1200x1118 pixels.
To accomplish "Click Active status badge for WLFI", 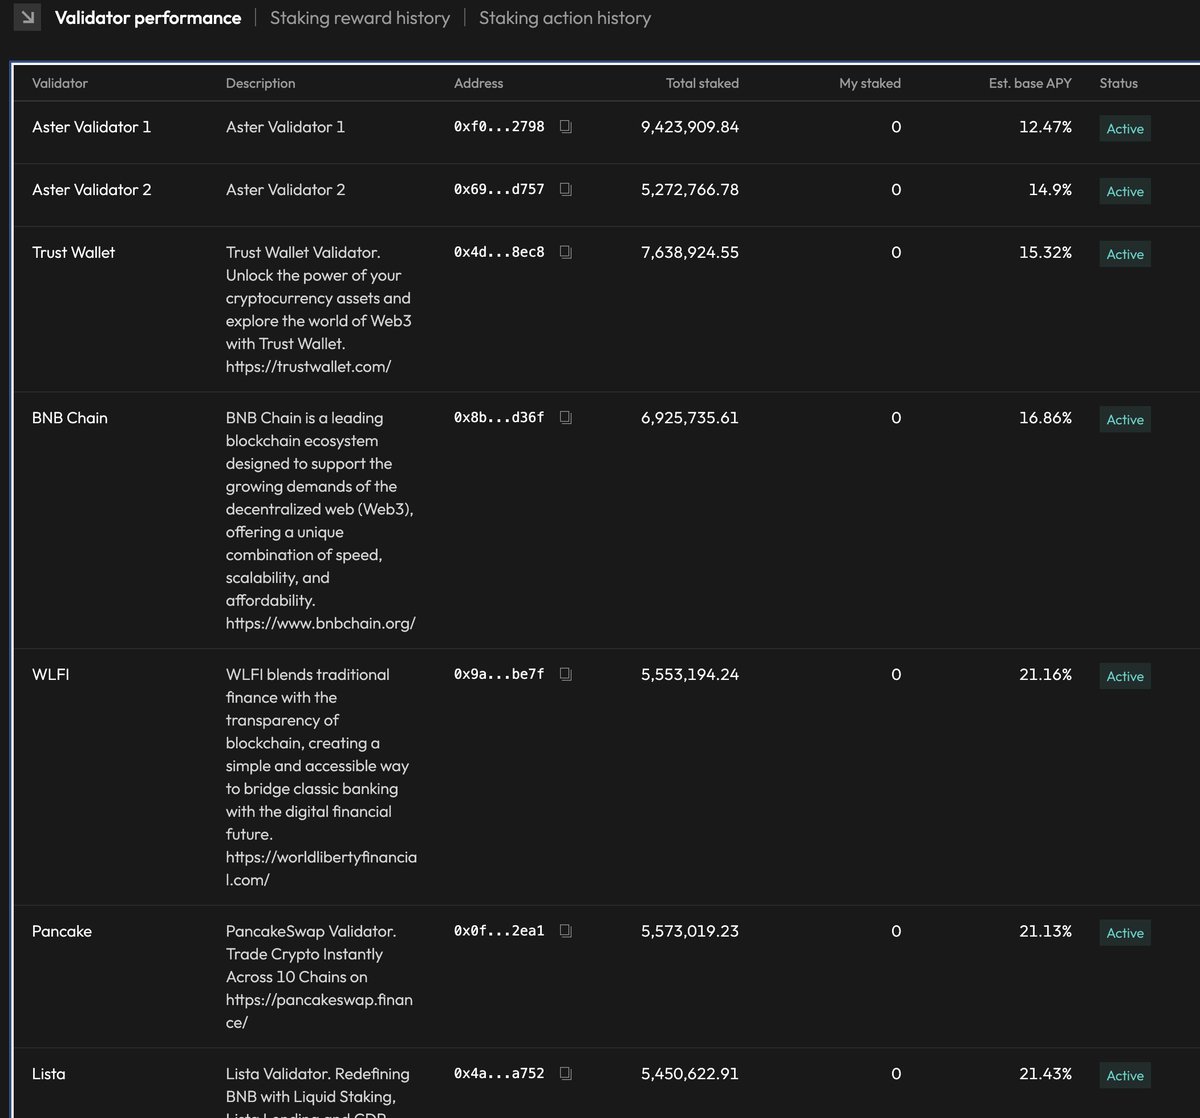I will (1125, 676).
